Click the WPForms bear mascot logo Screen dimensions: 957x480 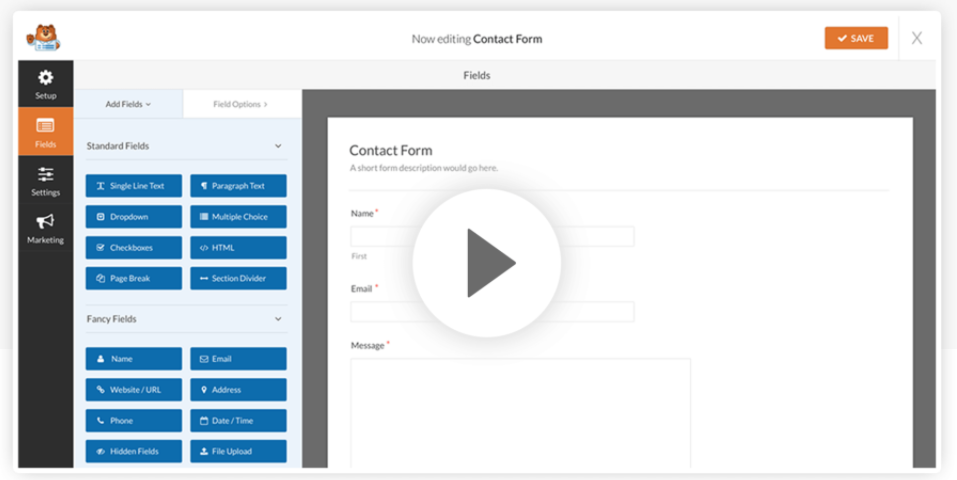[43, 38]
